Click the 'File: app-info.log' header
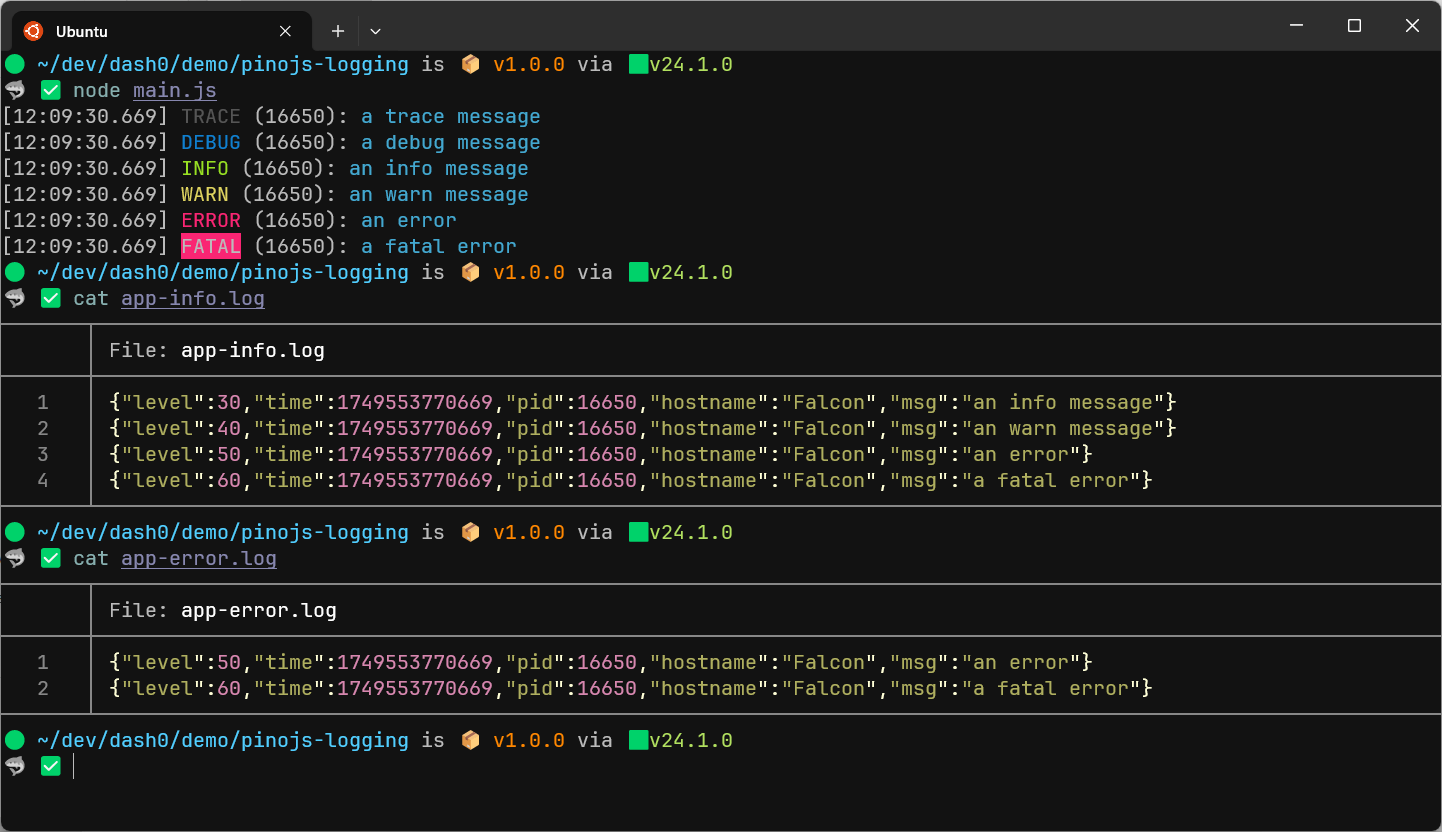The image size is (1442, 832). click(217, 351)
